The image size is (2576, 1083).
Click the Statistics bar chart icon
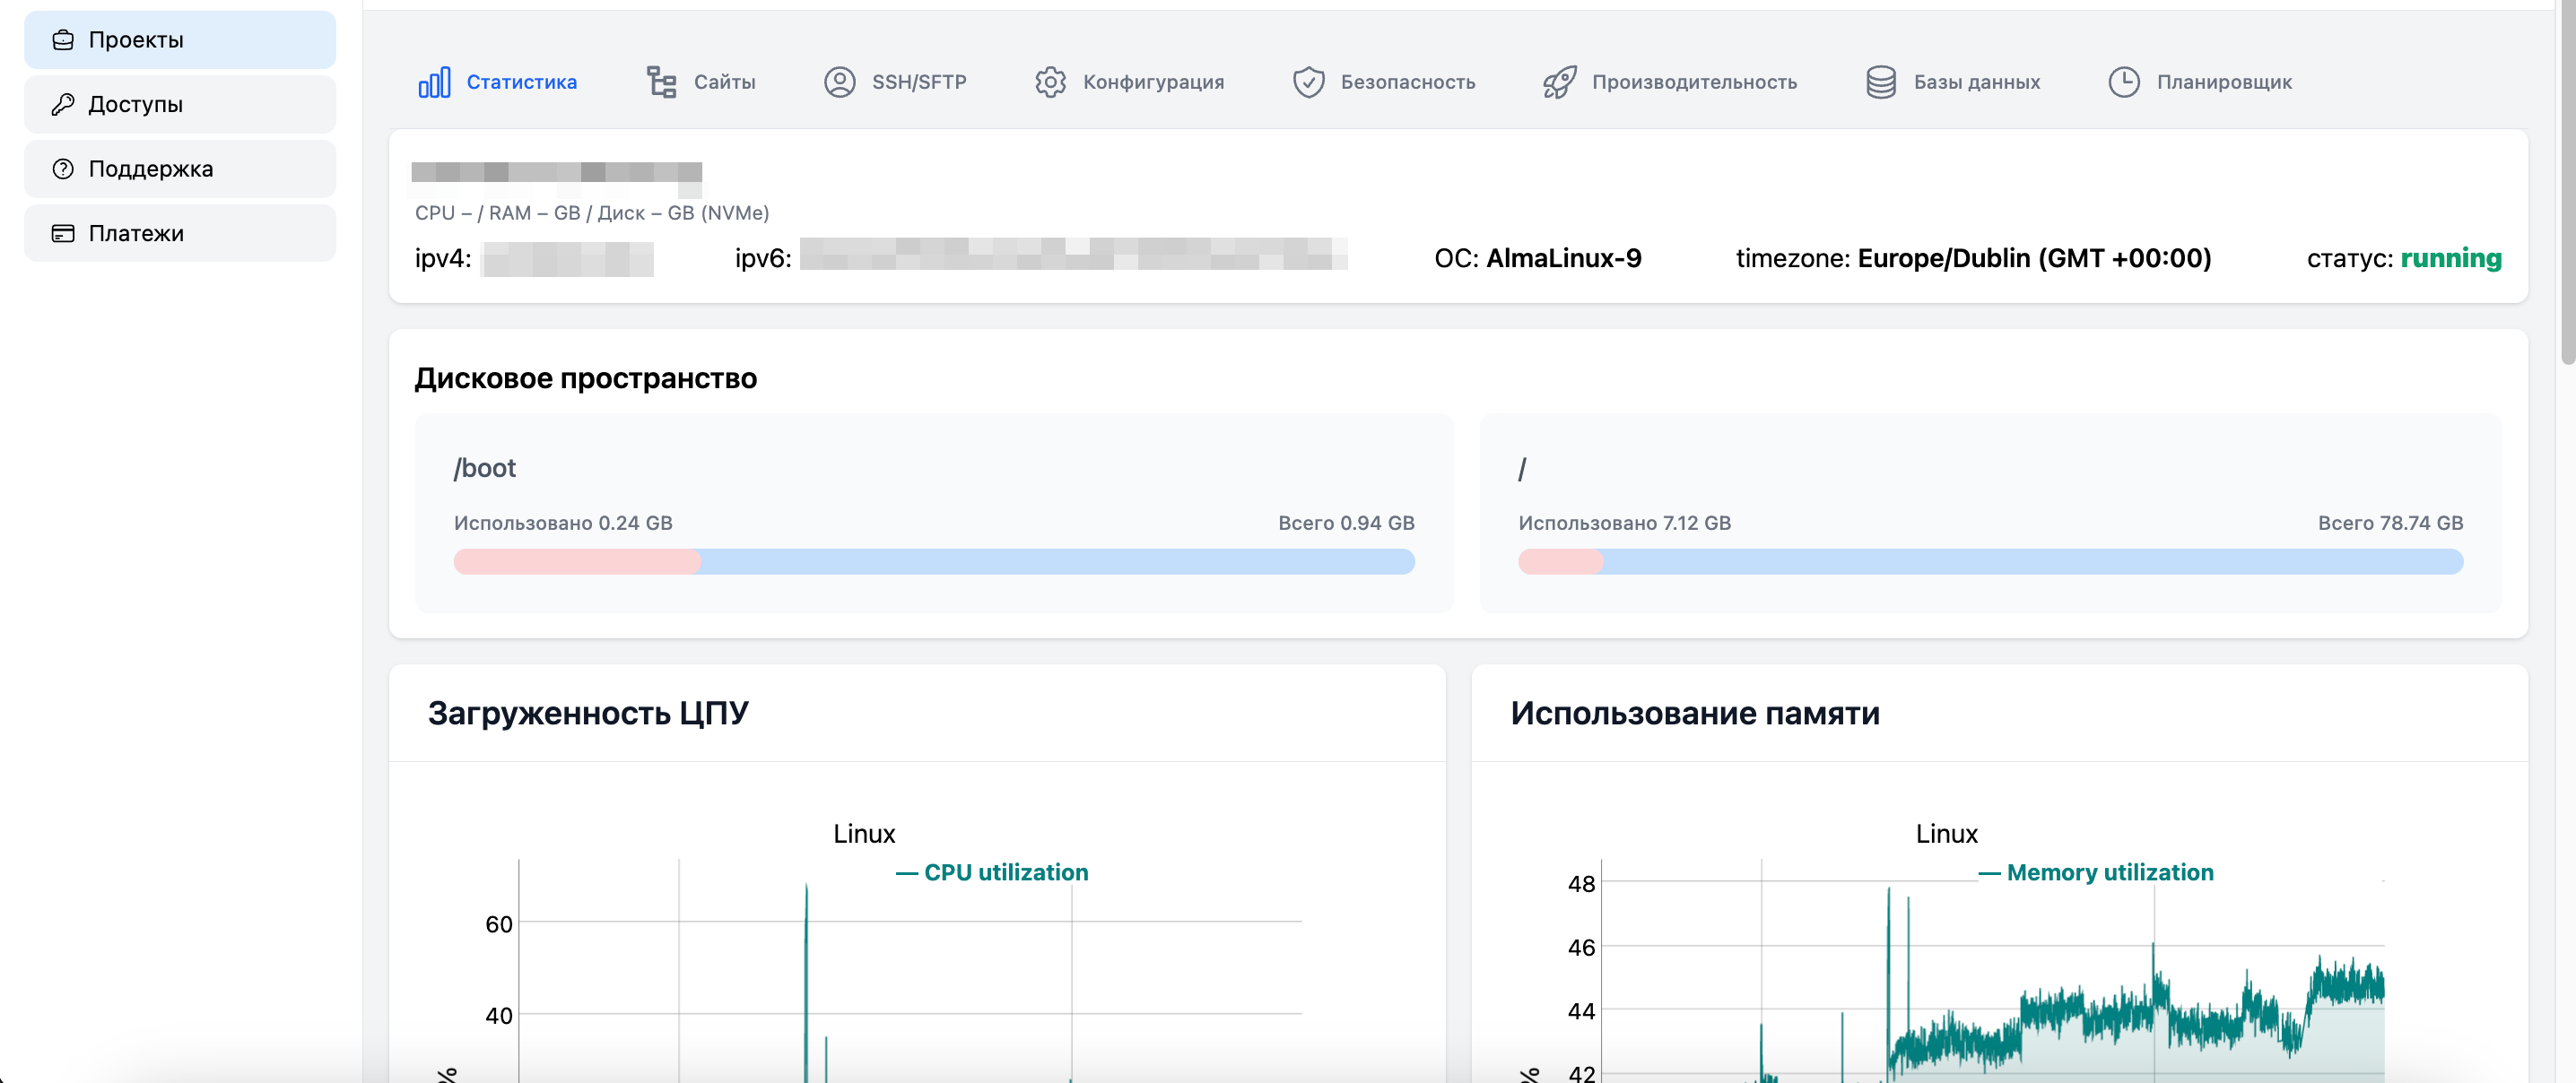pyautogui.click(x=434, y=82)
